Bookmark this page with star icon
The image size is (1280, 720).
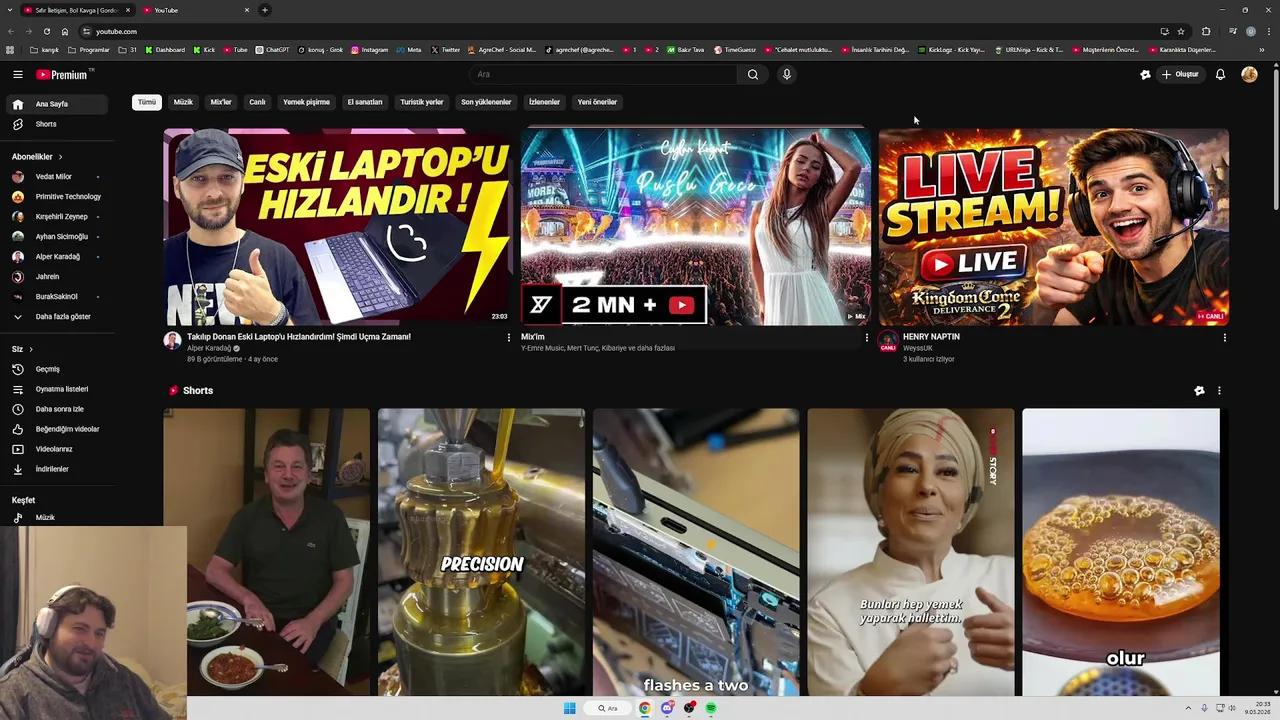[1181, 31]
